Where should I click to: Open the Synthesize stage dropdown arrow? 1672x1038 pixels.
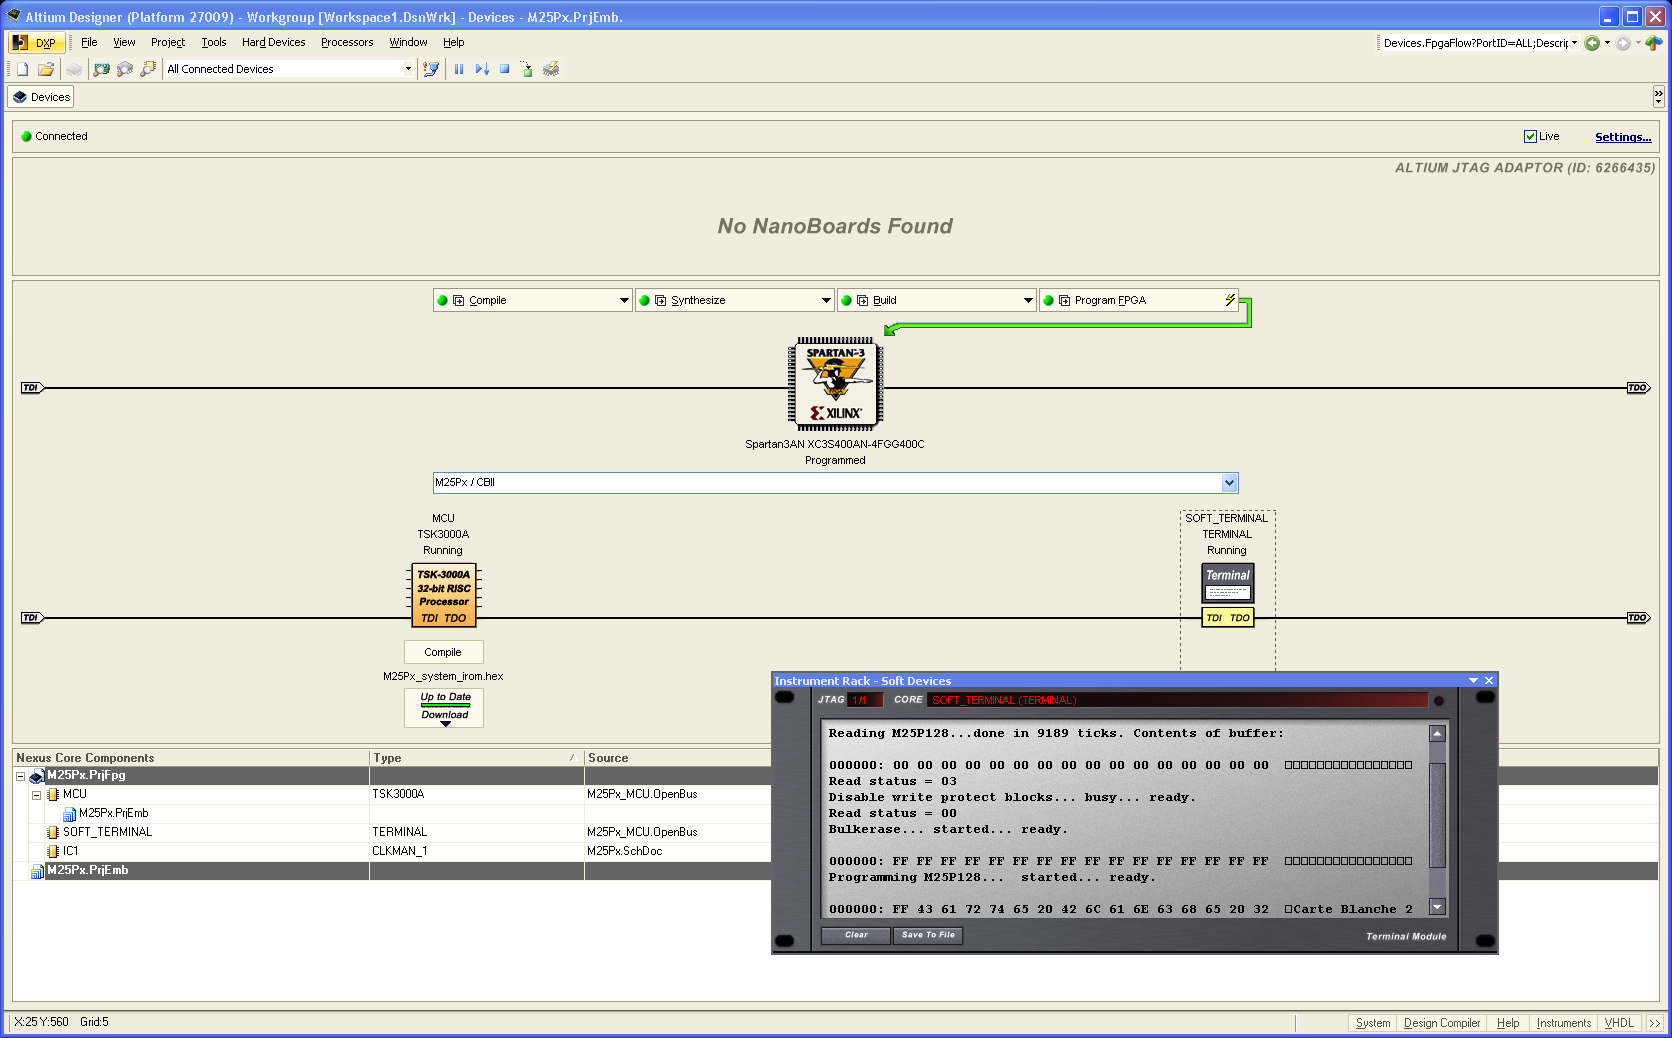[x=826, y=300]
